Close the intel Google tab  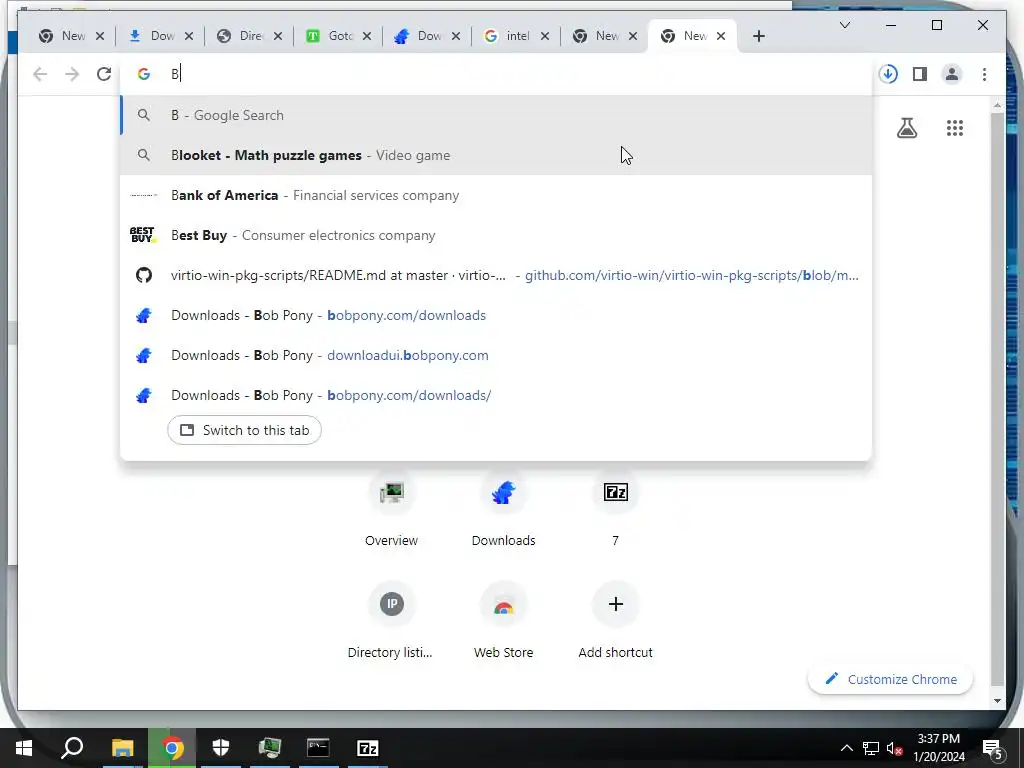[545, 36]
